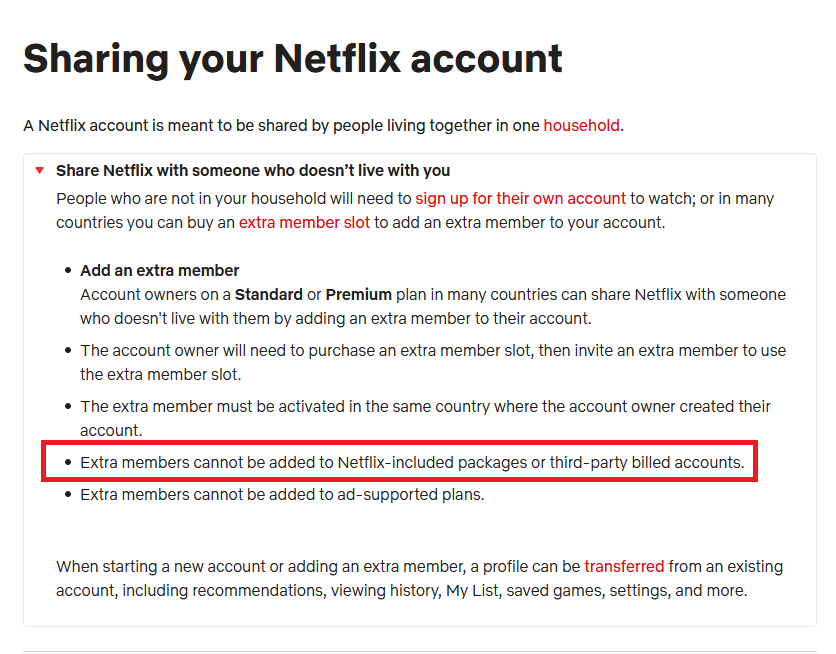Click the sentence about ad-supported plans
Screen dimensions: 836x654
[282, 494]
